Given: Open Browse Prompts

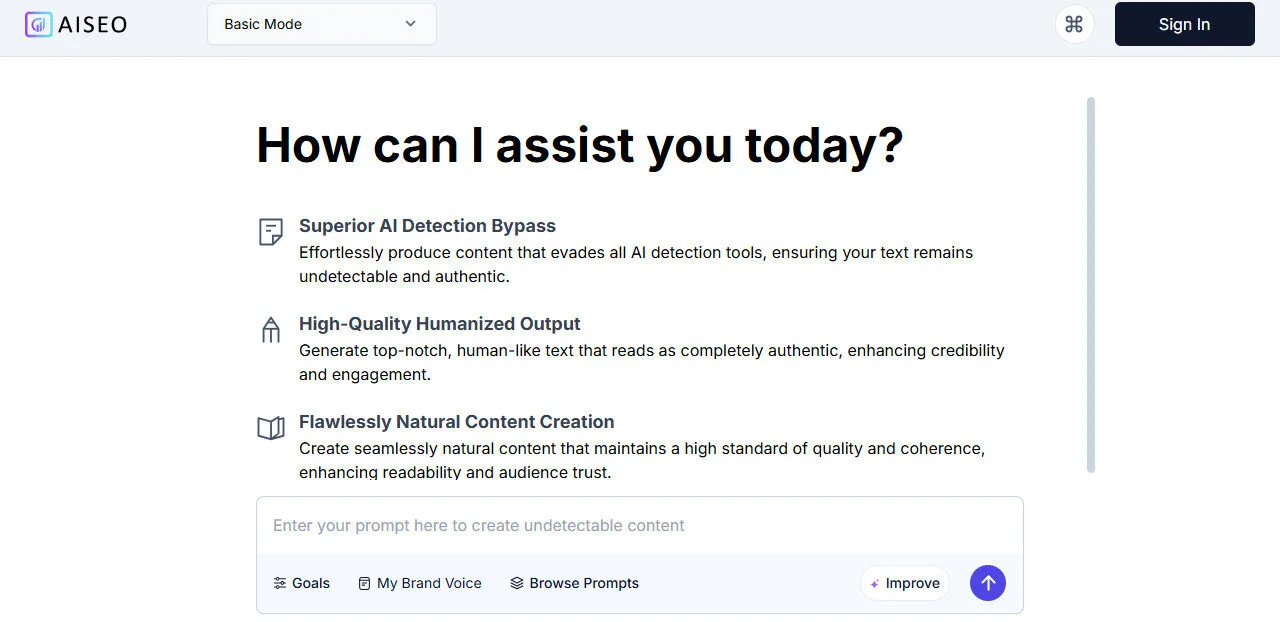Looking at the screenshot, I should coord(575,583).
